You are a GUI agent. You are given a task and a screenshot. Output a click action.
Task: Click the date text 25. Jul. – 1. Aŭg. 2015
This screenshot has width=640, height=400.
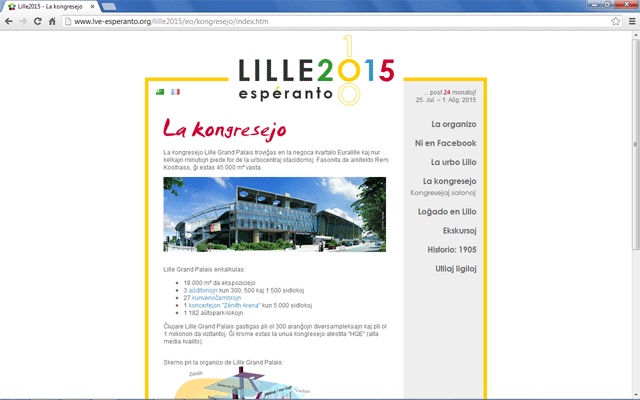446,100
